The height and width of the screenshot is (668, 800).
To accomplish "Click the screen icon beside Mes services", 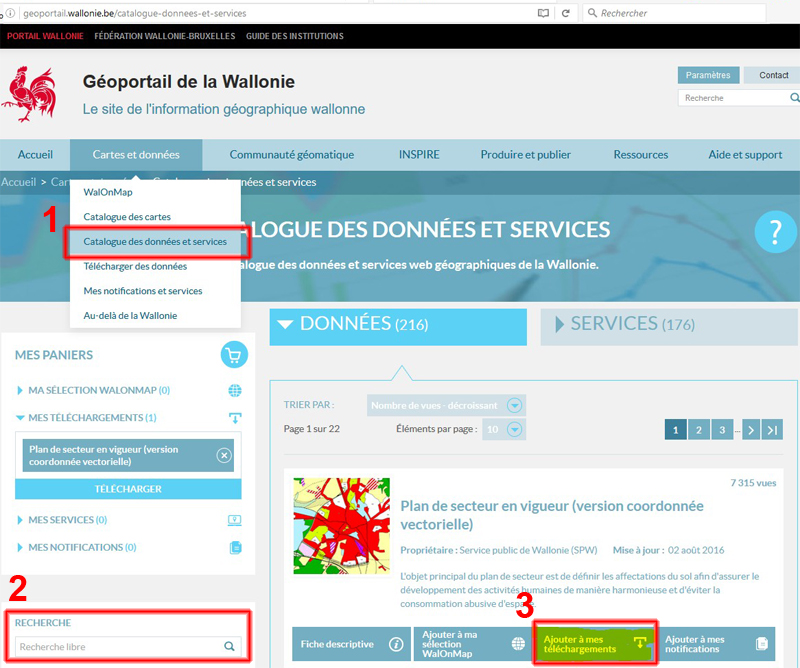I will click(x=235, y=520).
